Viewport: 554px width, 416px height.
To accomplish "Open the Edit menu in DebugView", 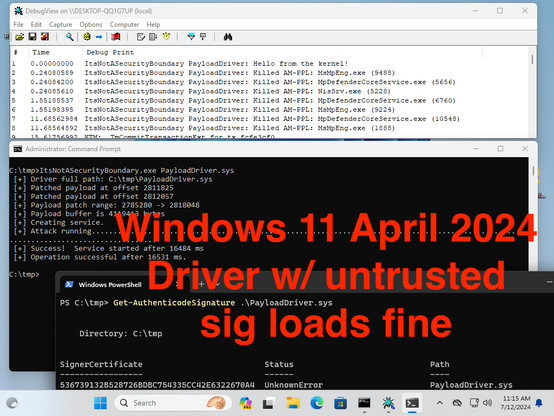I will click(x=36, y=24).
